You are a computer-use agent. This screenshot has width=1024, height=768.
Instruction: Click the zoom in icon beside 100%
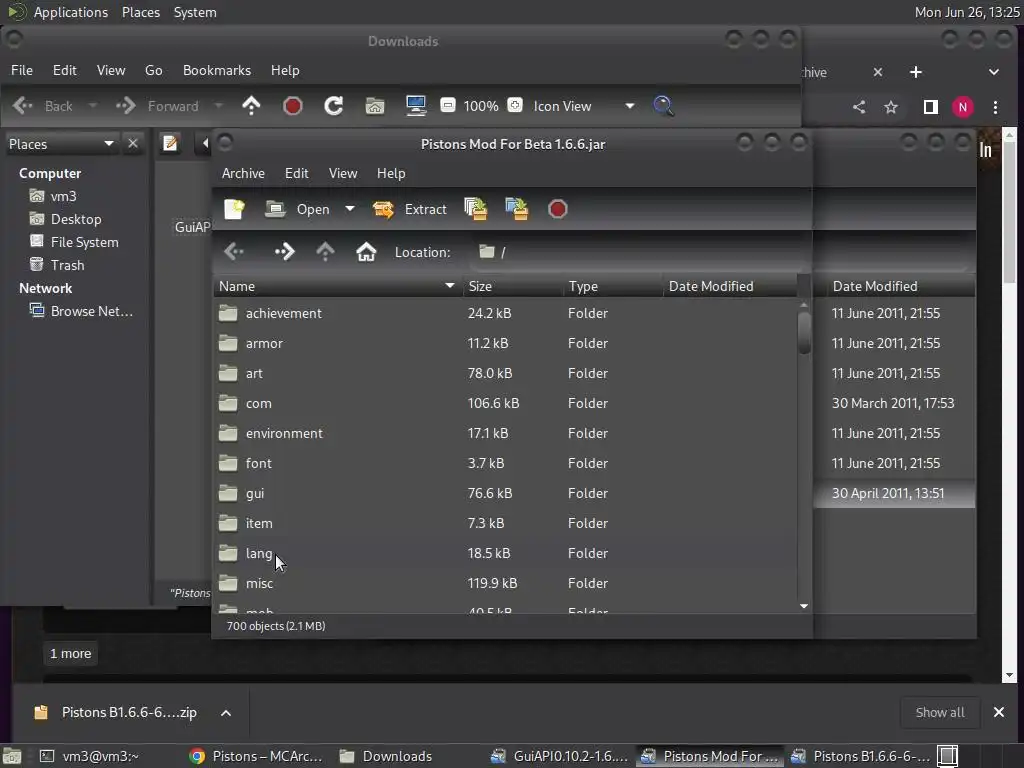click(515, 105)
